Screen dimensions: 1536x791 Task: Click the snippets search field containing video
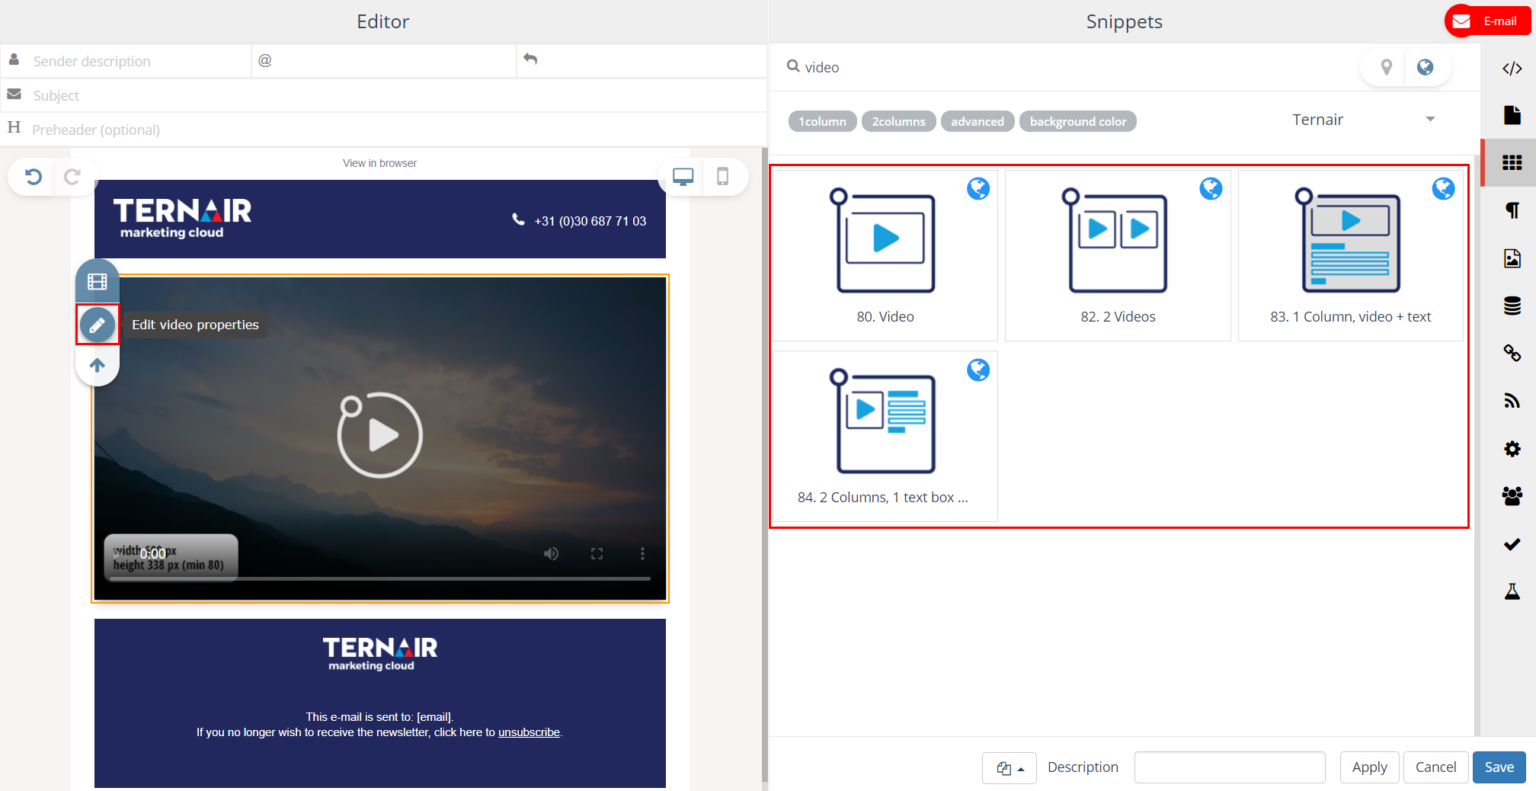(1070, 67)
